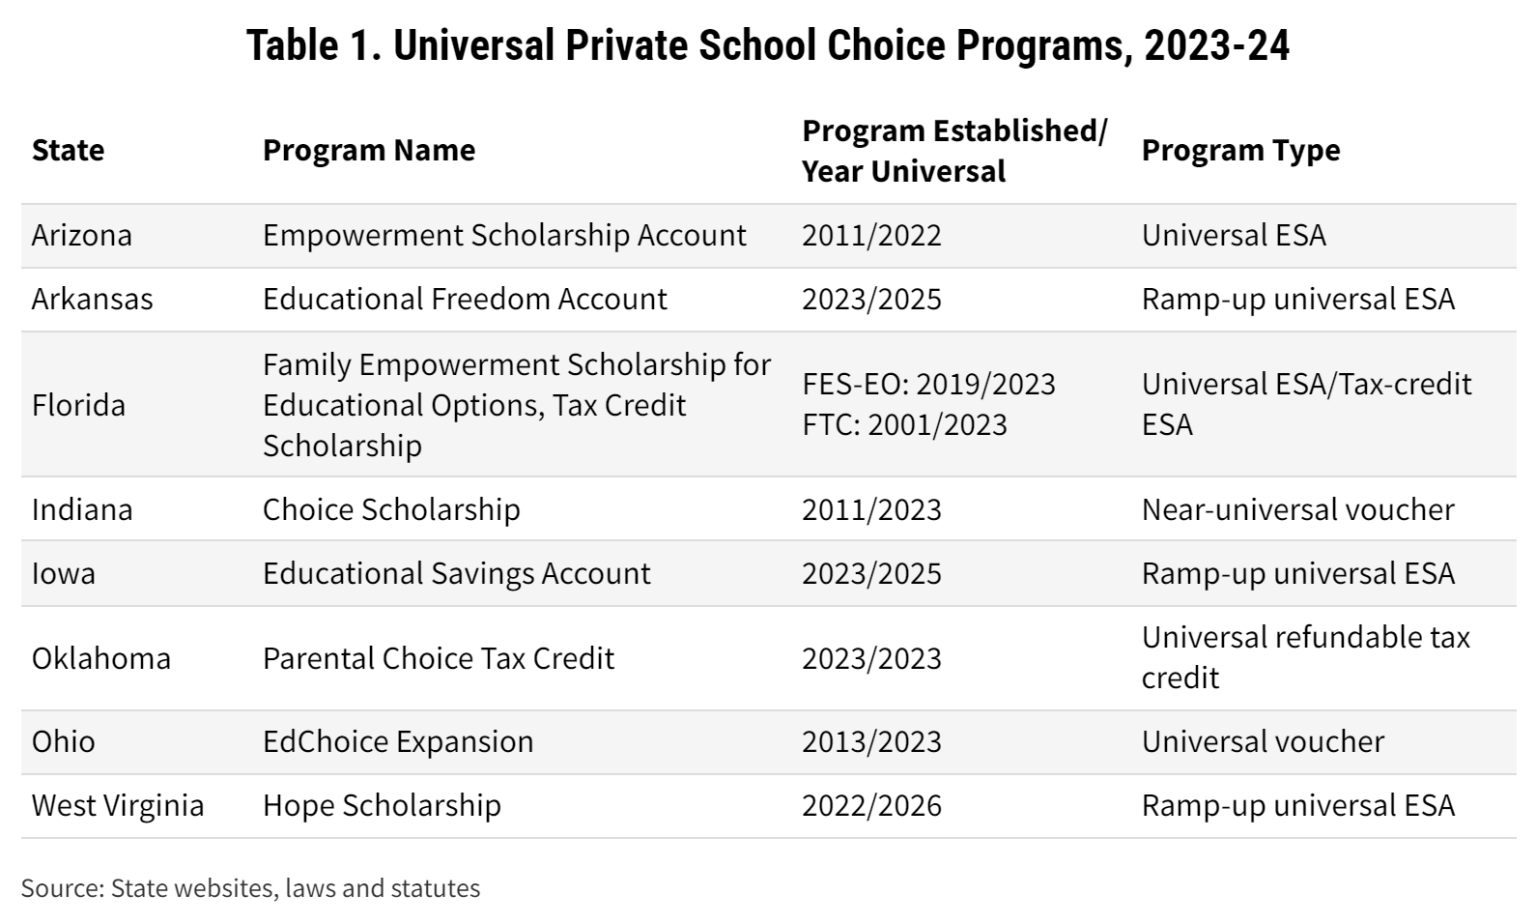Click the table title heading
Image resolution: width=1536 pixels, height=924 pixels.
coord(768,45)
